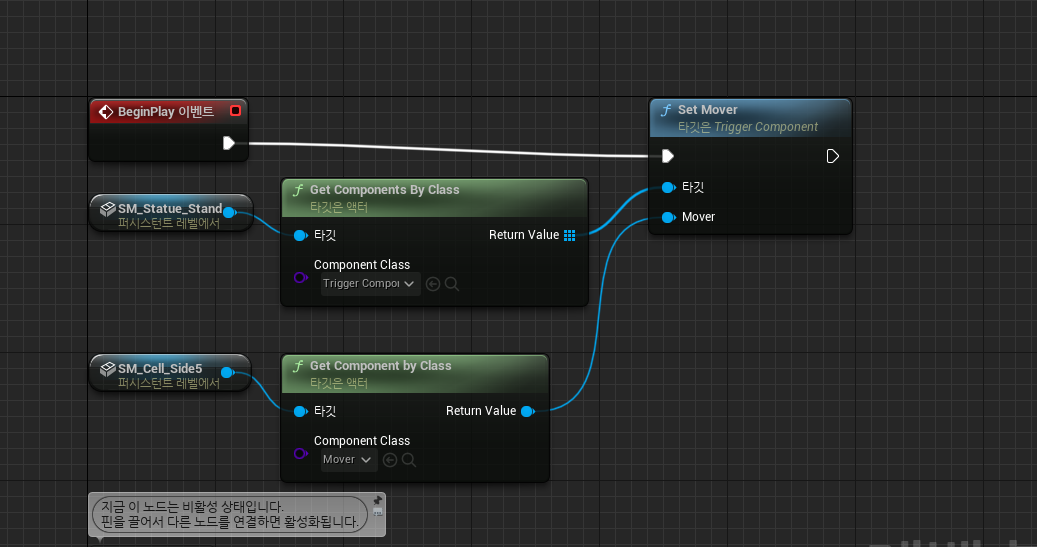Toggle the comment bubble visibility icon below pin
1037x547 pixels.
[x=378, y=512]
